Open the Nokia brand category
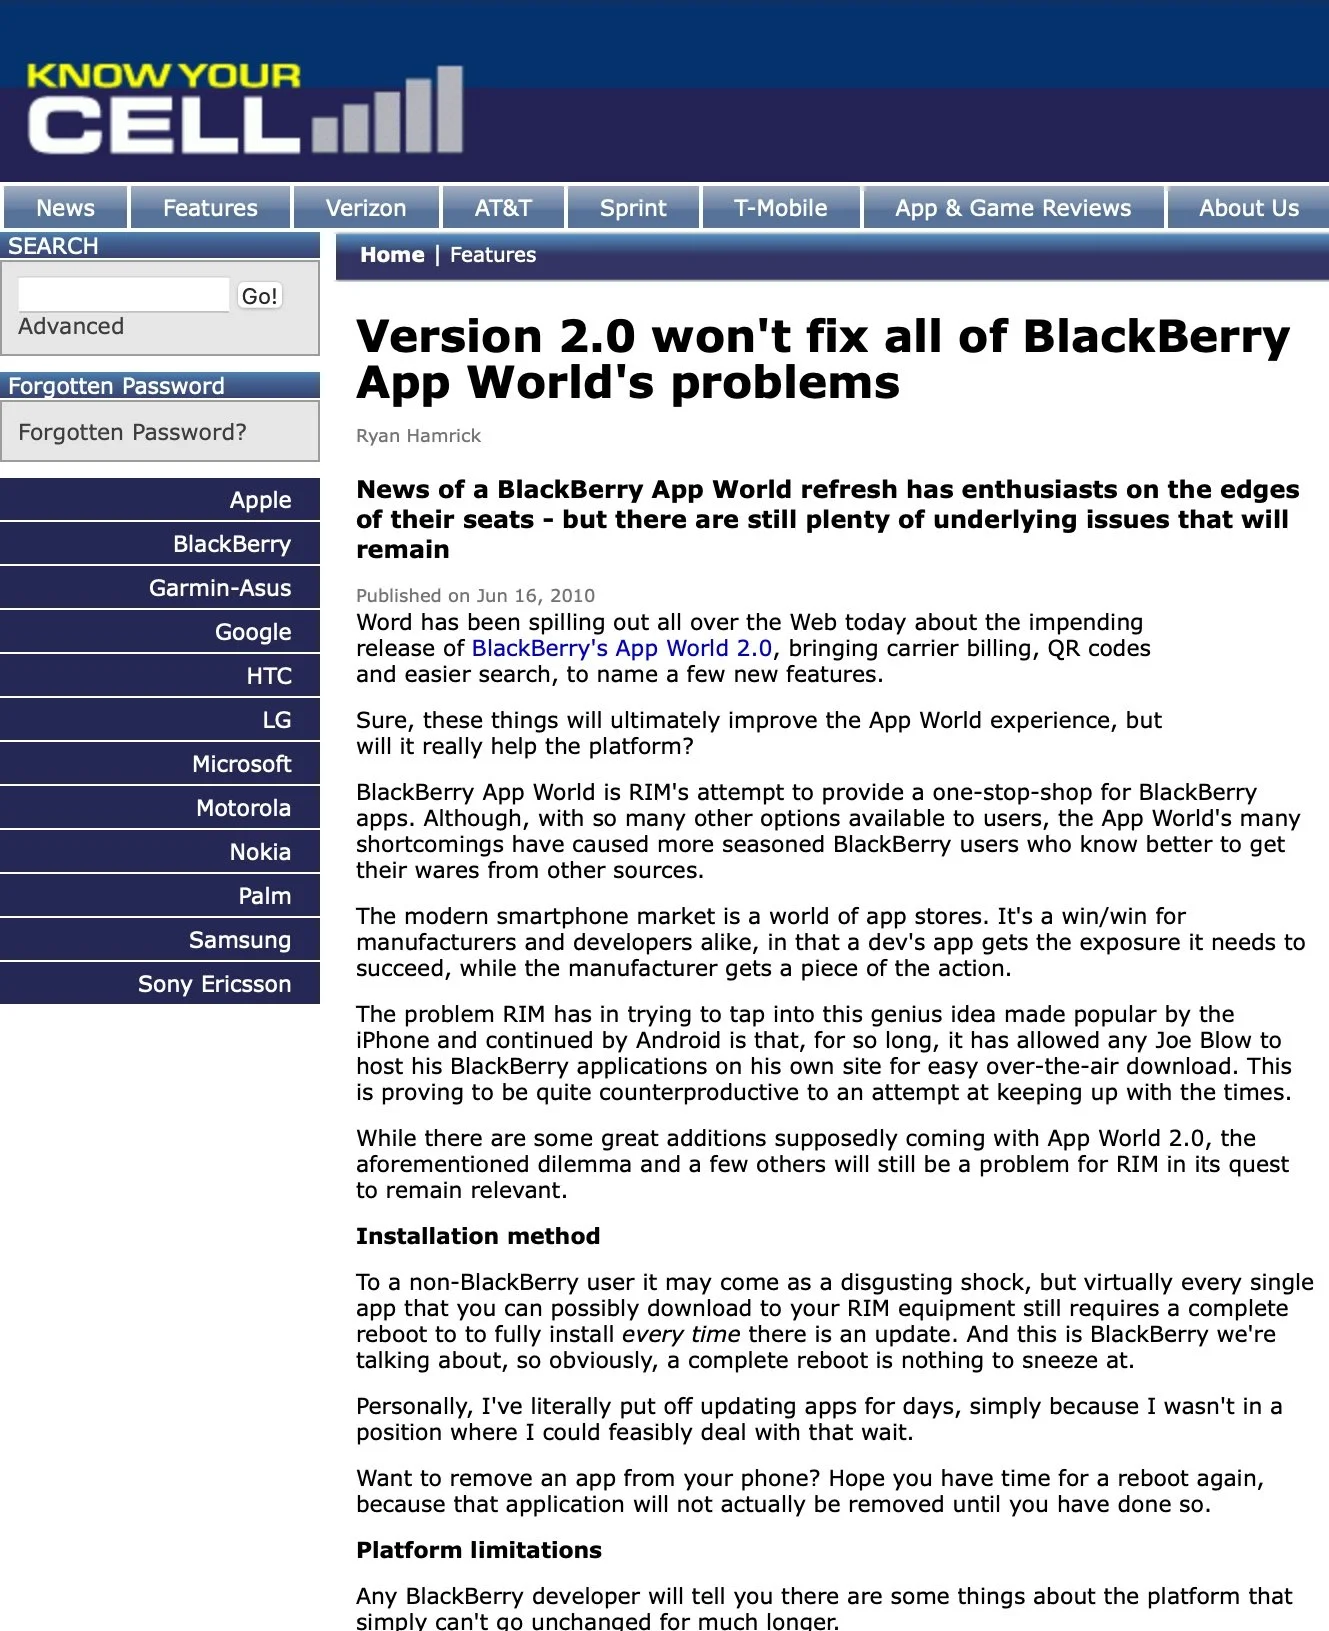 coord(160,852)
